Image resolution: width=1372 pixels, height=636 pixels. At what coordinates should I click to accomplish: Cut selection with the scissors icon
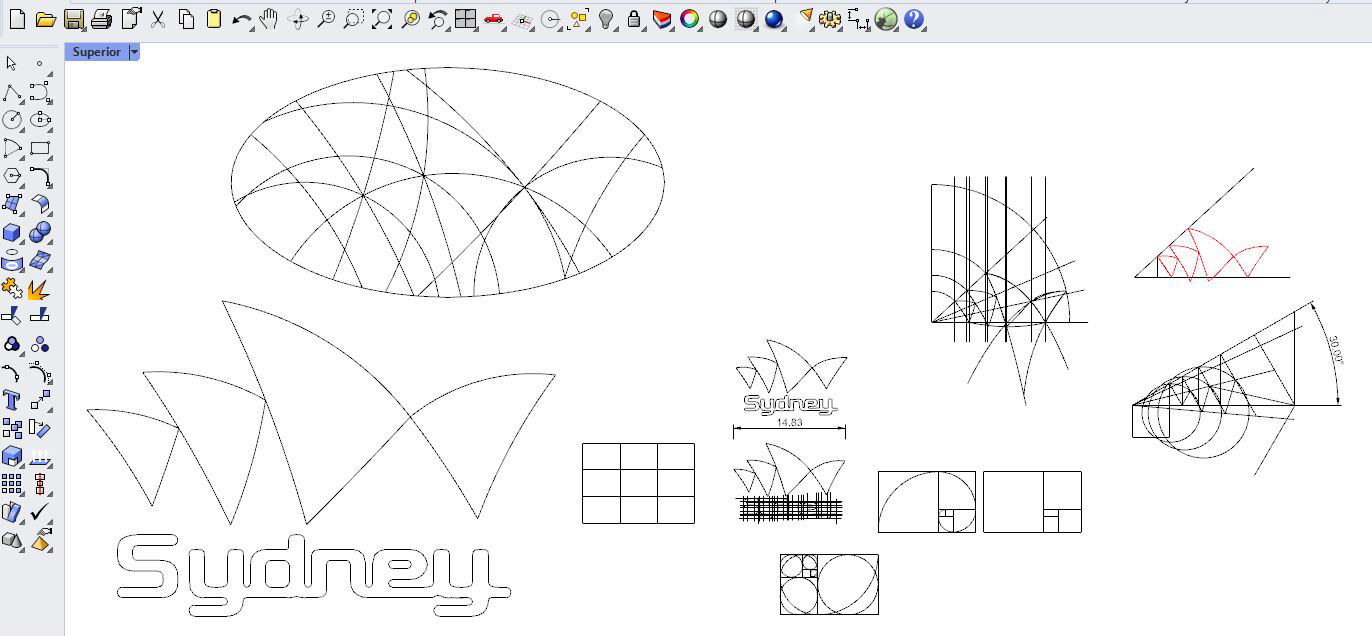point(158,19)
